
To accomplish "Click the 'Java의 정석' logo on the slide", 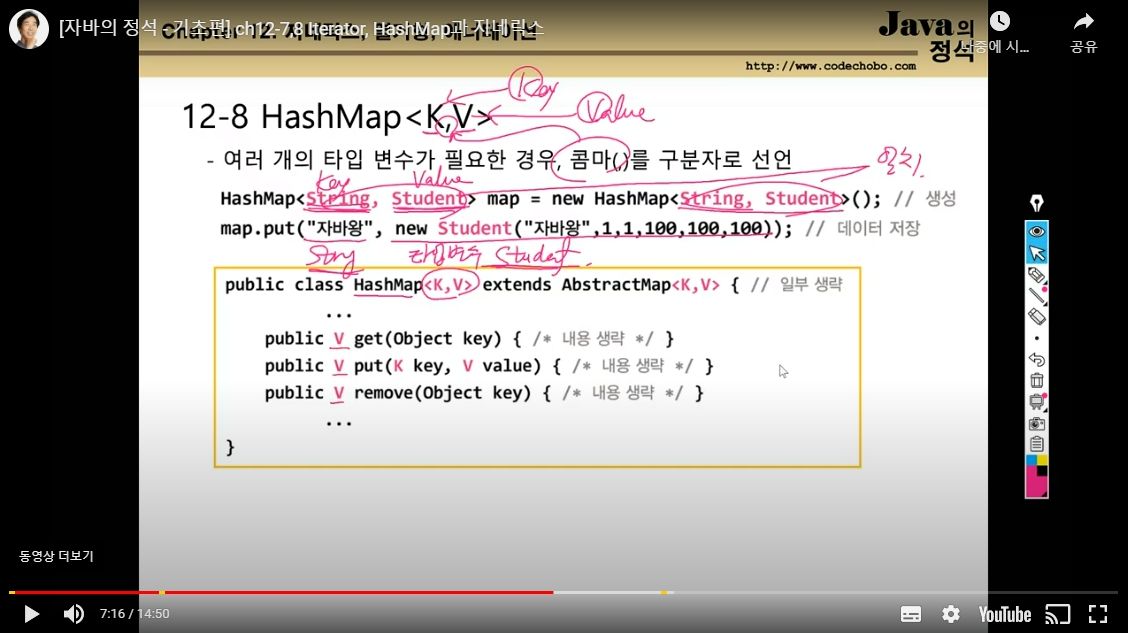I will click(928, 36).
